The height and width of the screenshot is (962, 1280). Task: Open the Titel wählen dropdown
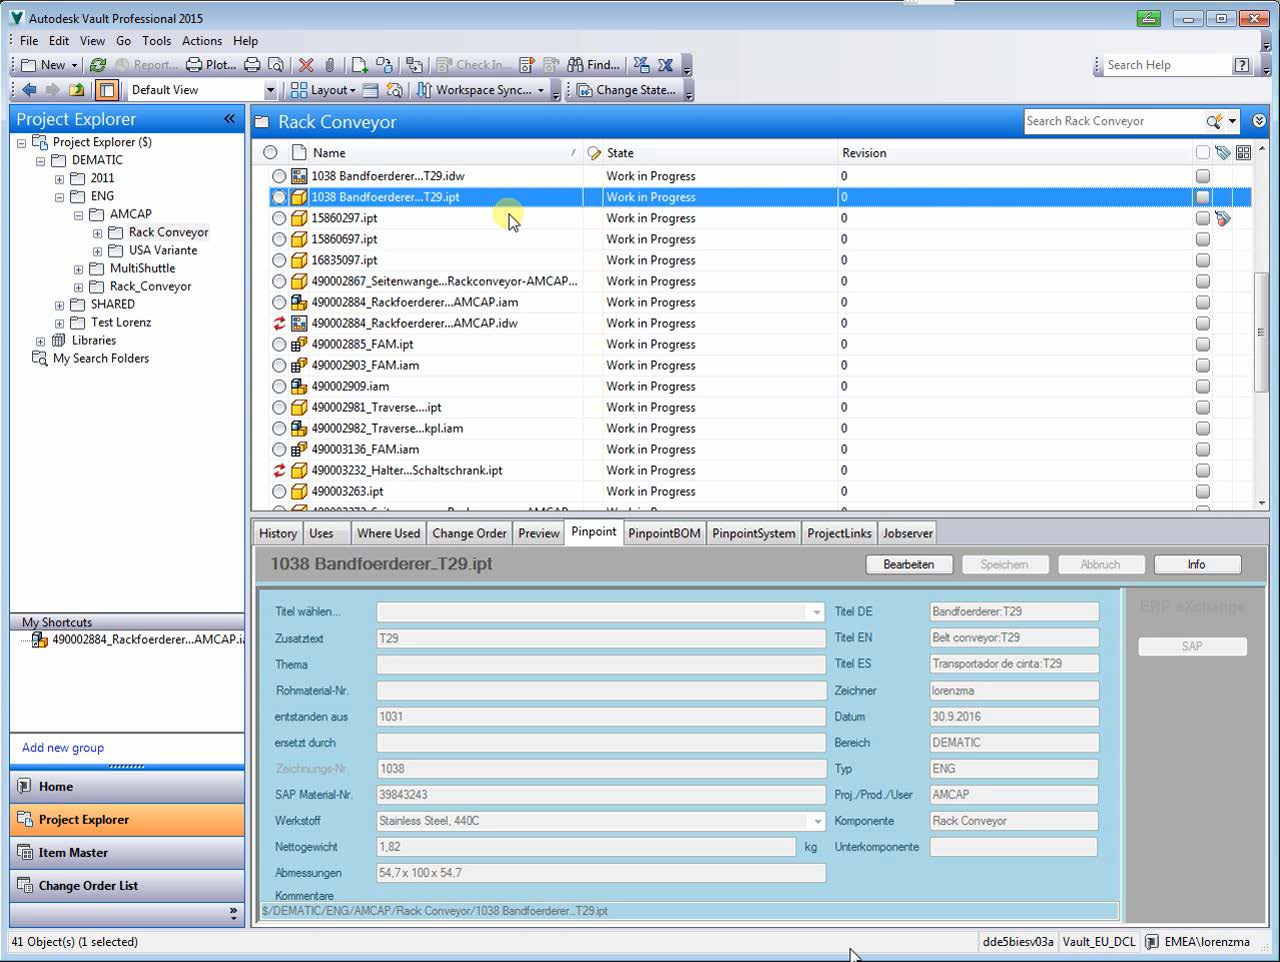coord(816,612)
